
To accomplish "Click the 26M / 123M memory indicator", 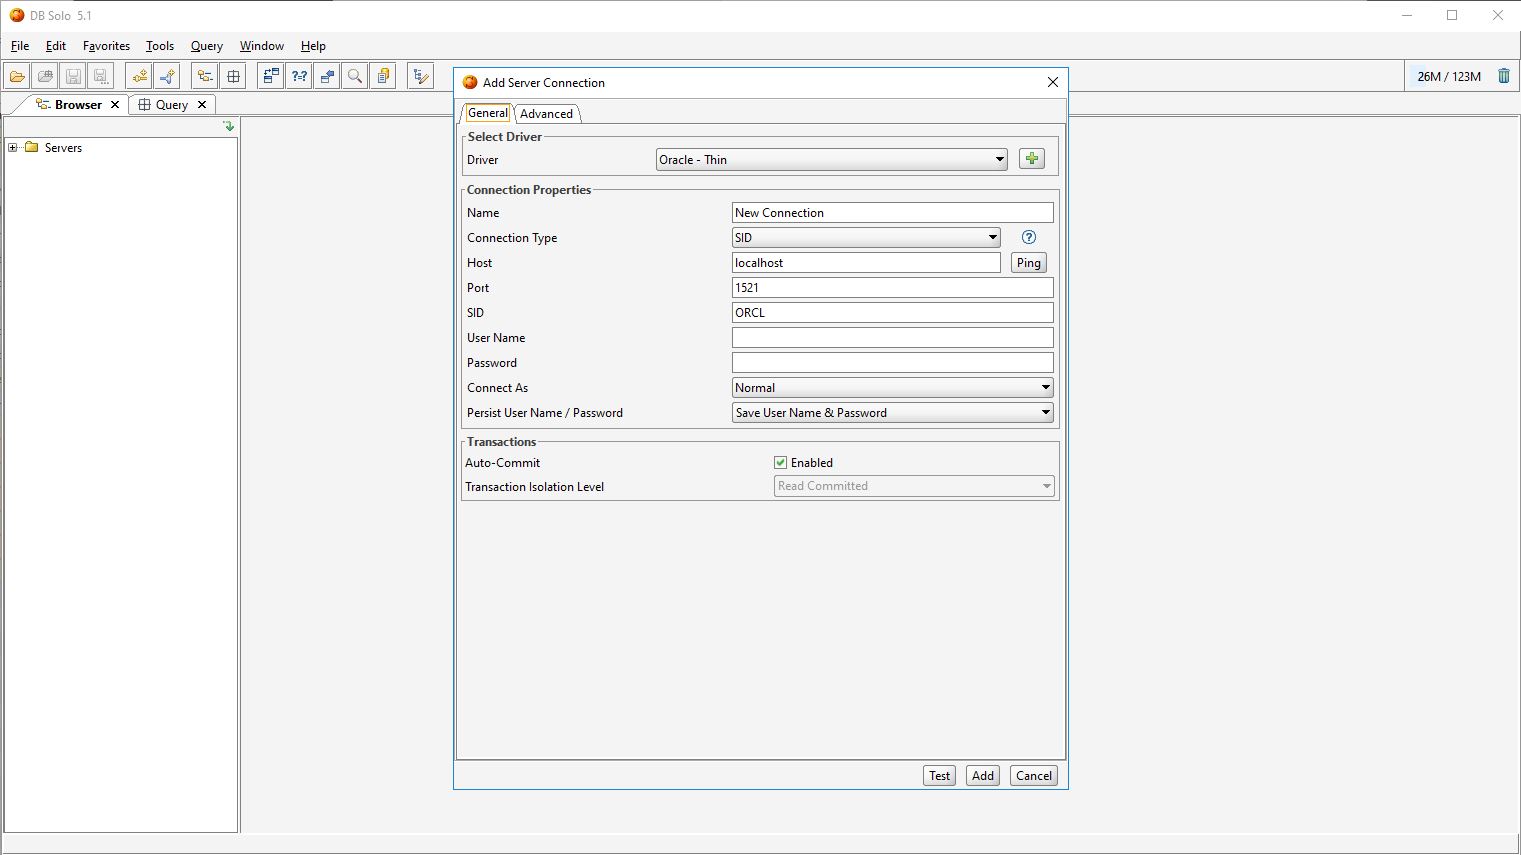I will tap(1449, 76).
